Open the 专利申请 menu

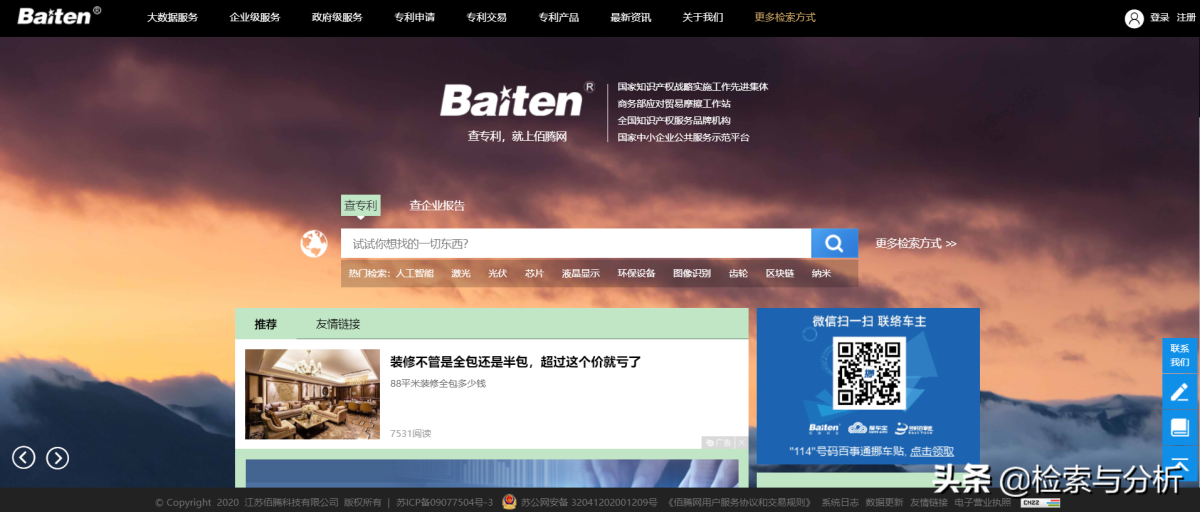click(x=414, y=18)
